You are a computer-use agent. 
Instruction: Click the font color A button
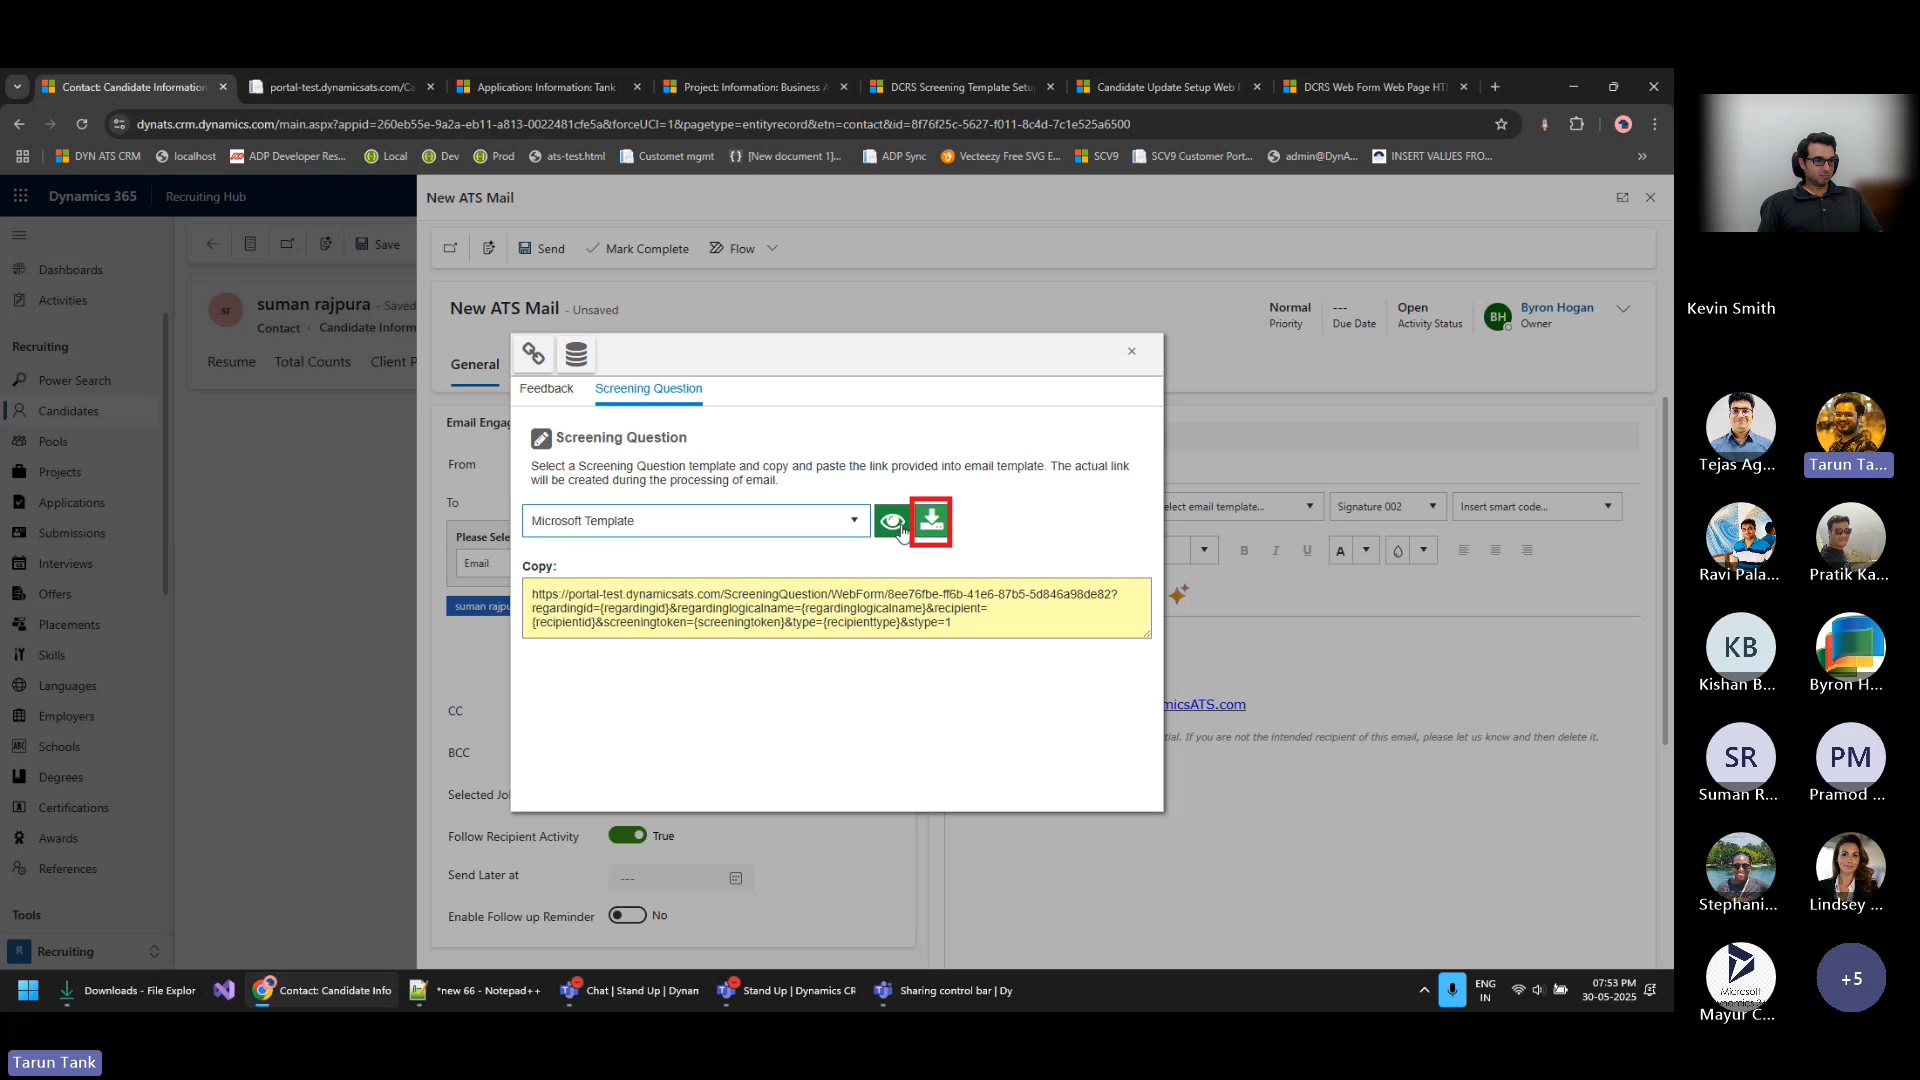click(1340, 551)
